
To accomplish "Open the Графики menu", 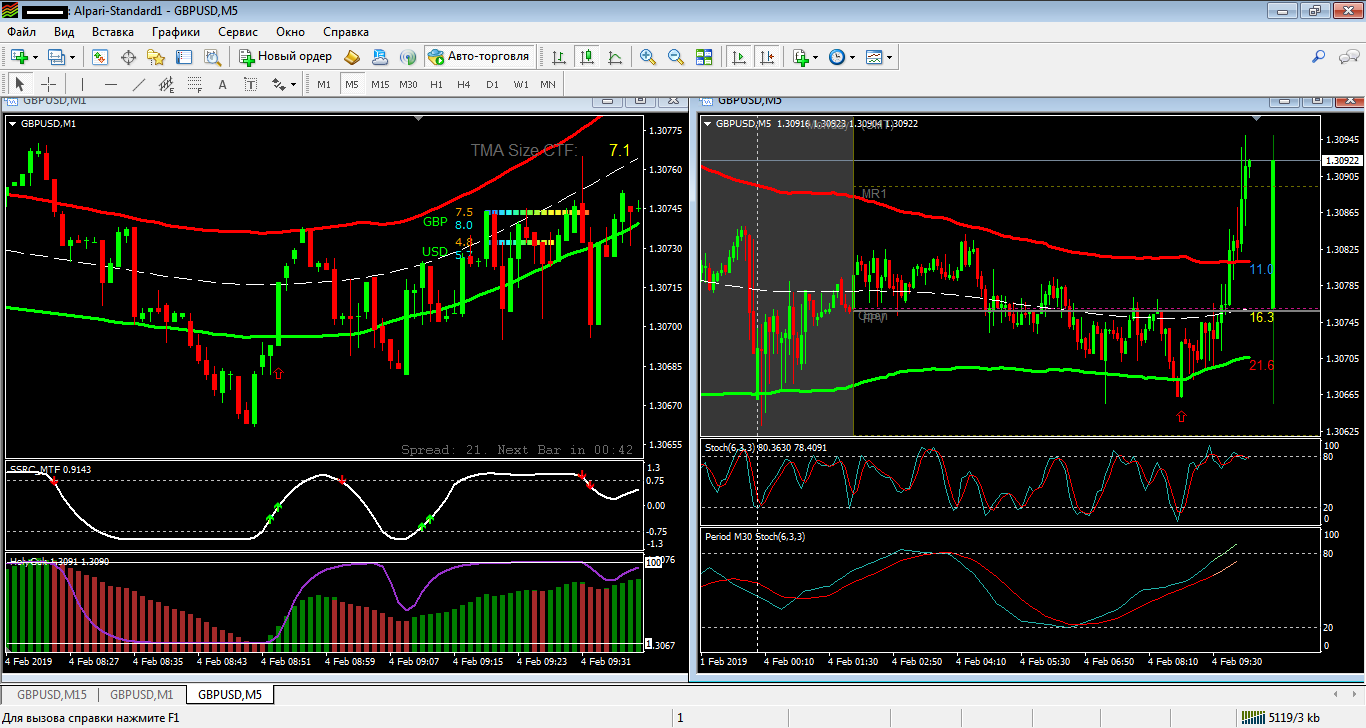I will coord(176,31).
